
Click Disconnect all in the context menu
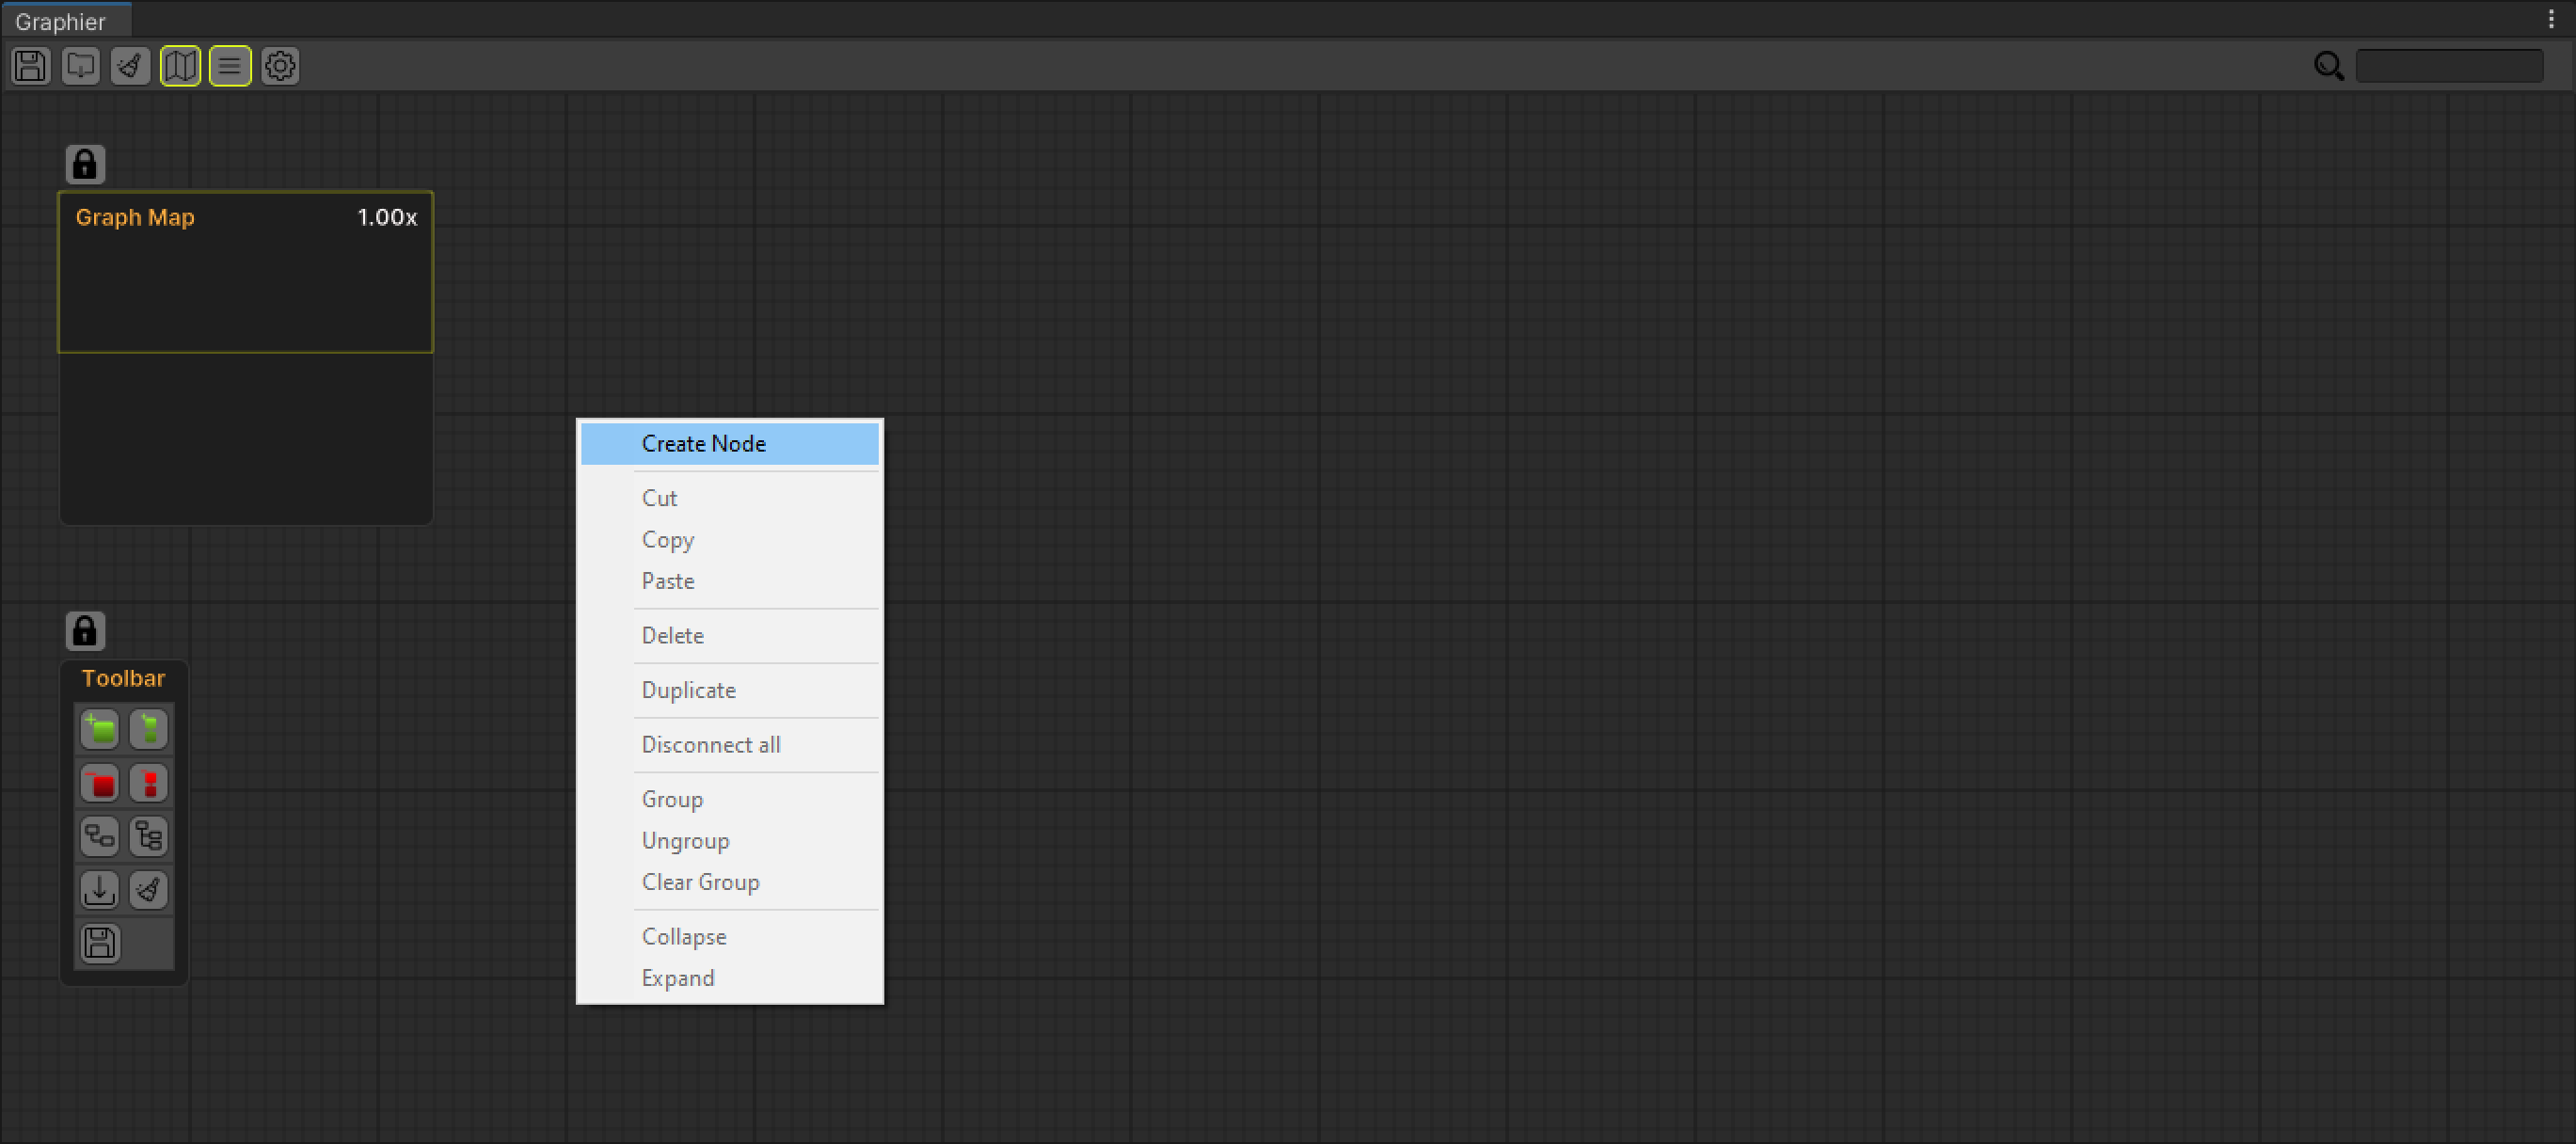point(710,744)
